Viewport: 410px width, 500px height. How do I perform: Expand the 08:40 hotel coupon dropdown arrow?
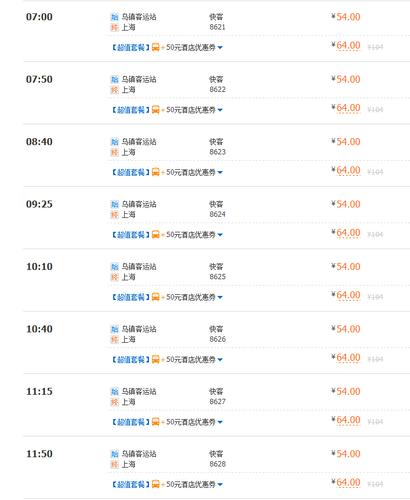220,173
